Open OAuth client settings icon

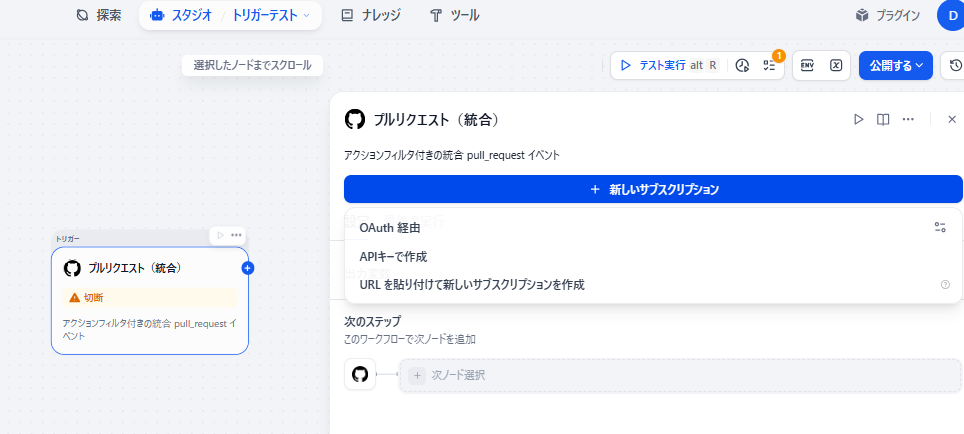coord(940,227)
